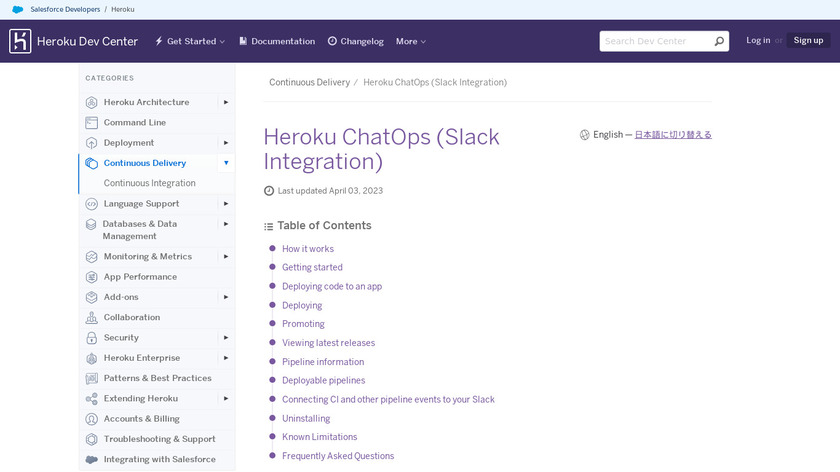
Task: Jump to the Promoting section
Action: coord(303,324)
